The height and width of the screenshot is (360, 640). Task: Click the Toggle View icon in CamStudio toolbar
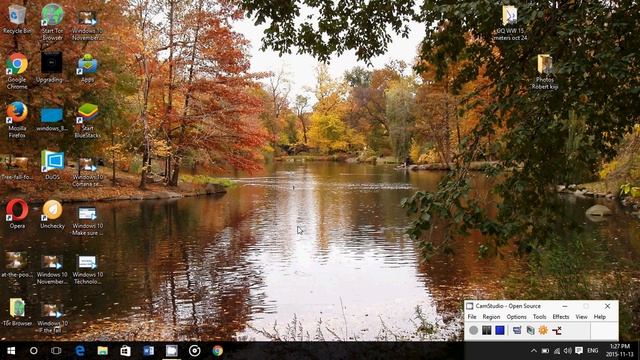[517, 330]
